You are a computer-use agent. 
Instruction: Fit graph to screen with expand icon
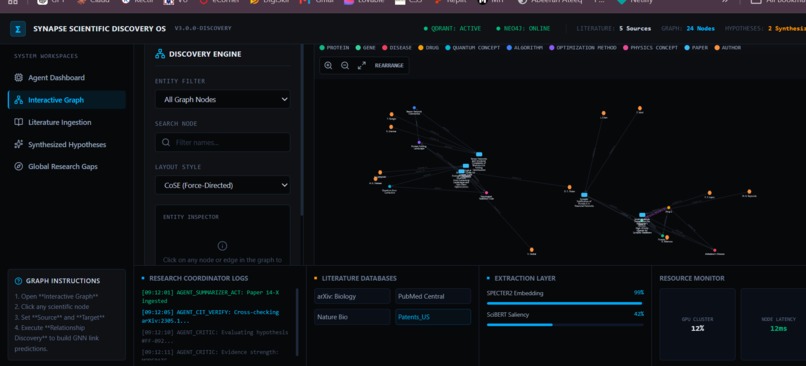361,66
